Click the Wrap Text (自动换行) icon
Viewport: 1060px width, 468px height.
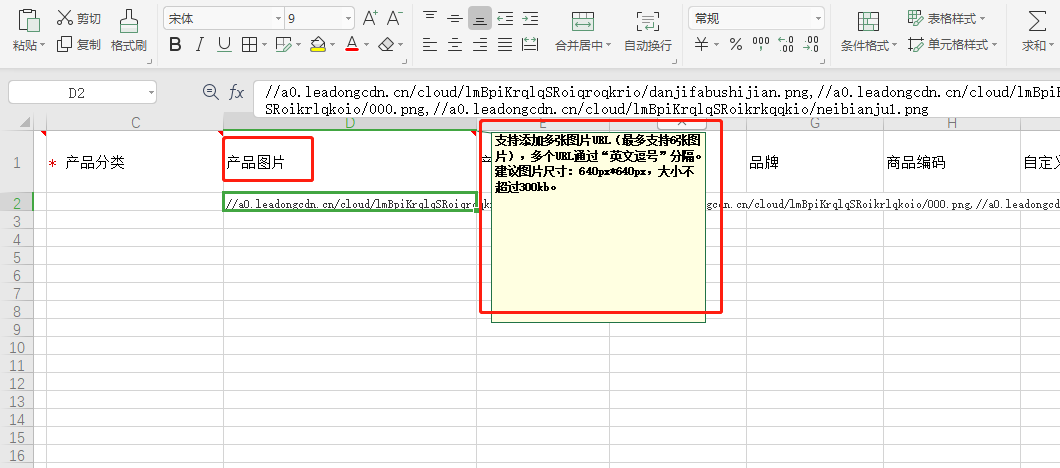[647, 22]
